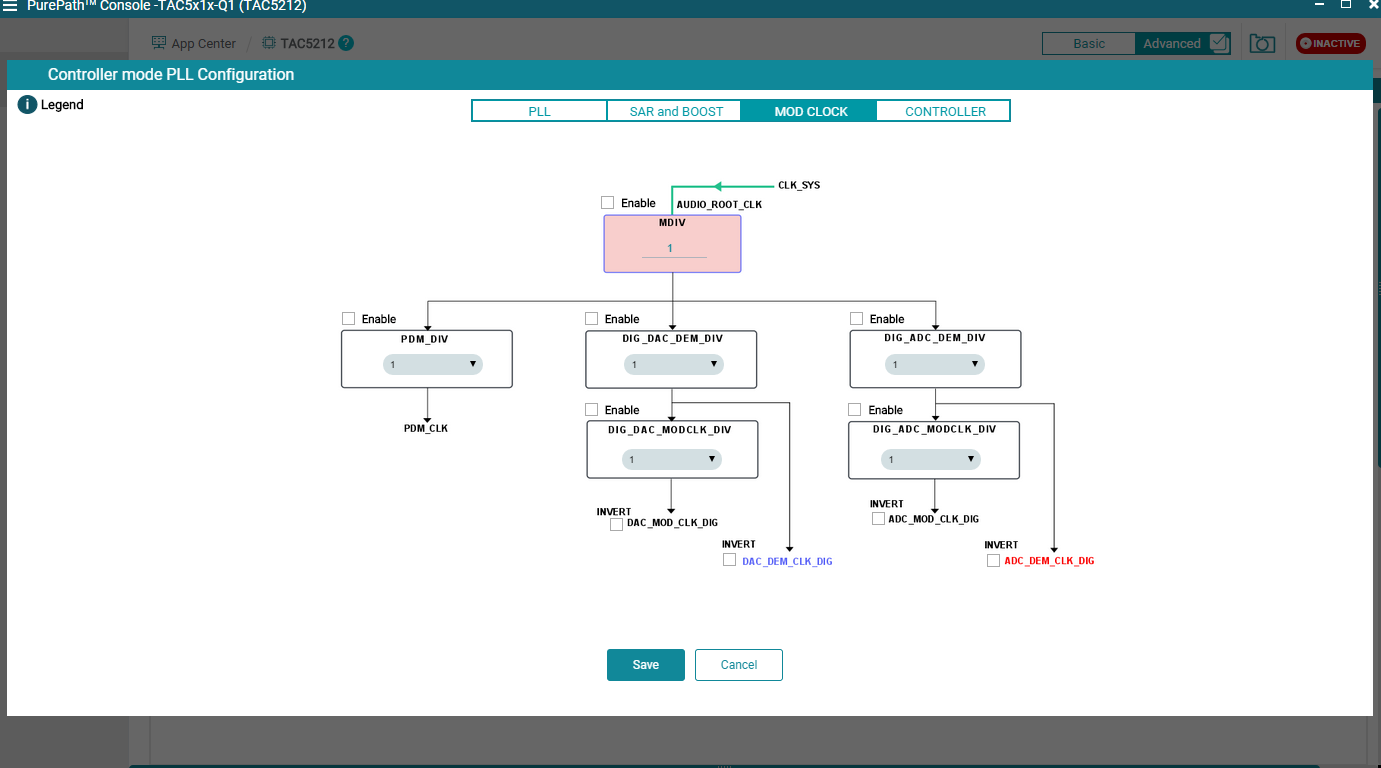Viewport: 1381px width, 768px height.
Task: Open App Center monitor icon
Action: [x=158, y=43]
